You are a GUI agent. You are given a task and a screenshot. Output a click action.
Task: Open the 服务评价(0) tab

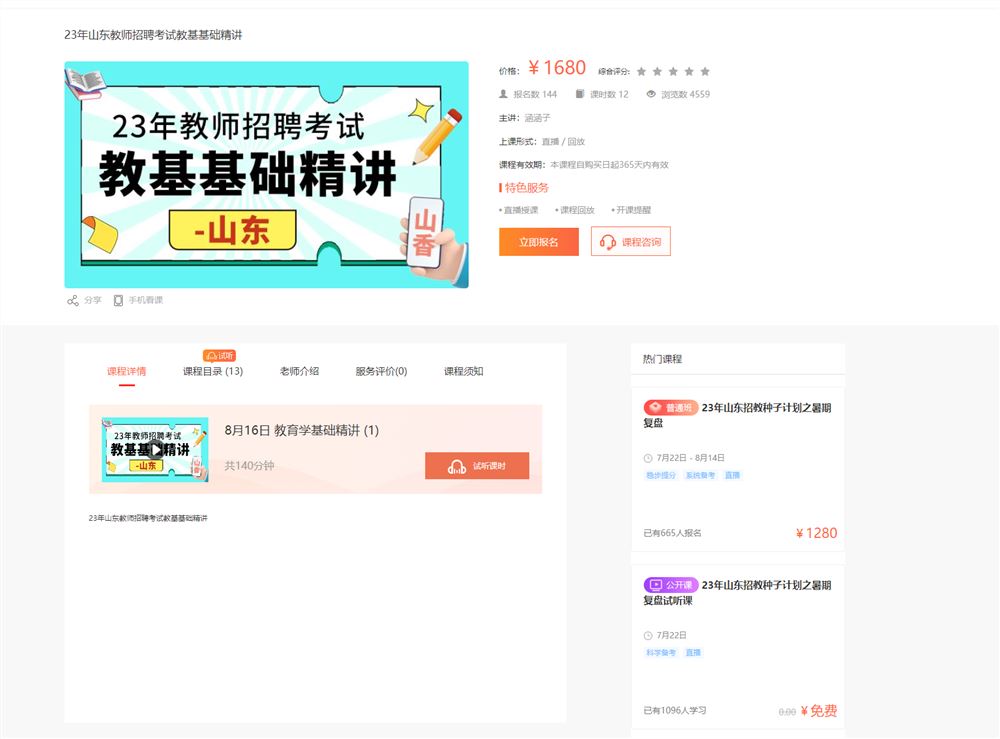click(x=381, y=371)
